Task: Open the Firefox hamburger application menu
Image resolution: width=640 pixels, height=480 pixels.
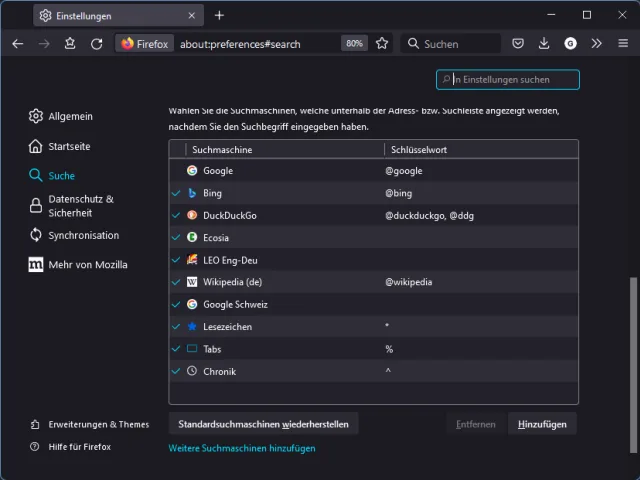Action: pyautogui.click(x=622, y=43)
